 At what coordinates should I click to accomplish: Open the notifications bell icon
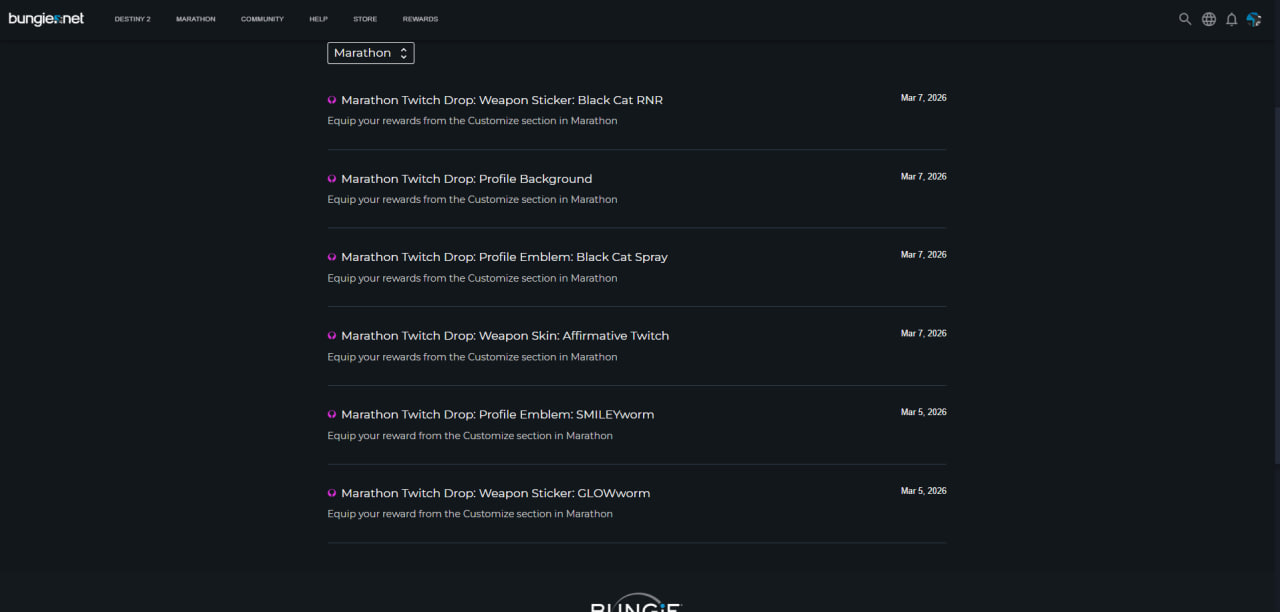[1232, 19]
